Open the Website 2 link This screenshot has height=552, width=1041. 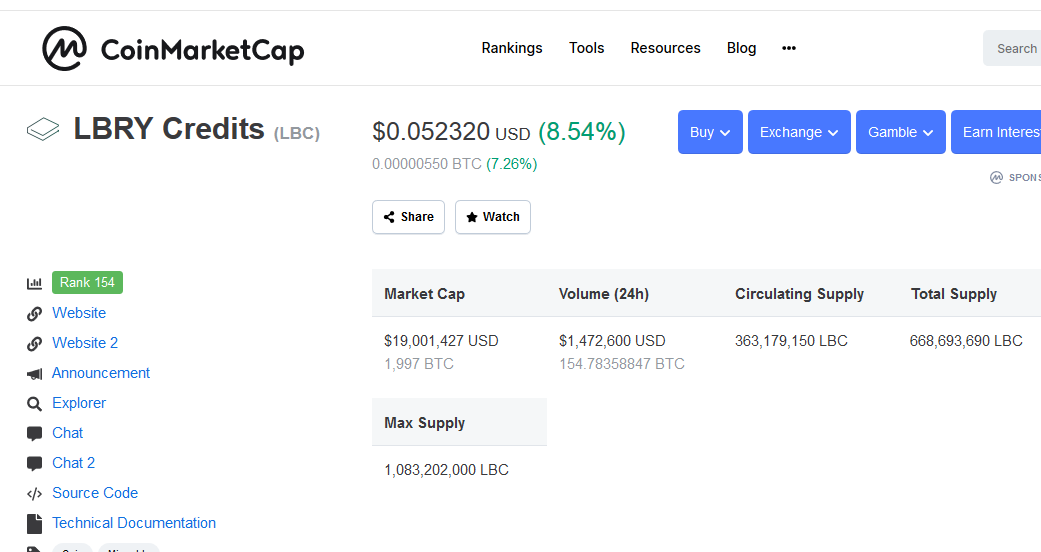point(85,343)
